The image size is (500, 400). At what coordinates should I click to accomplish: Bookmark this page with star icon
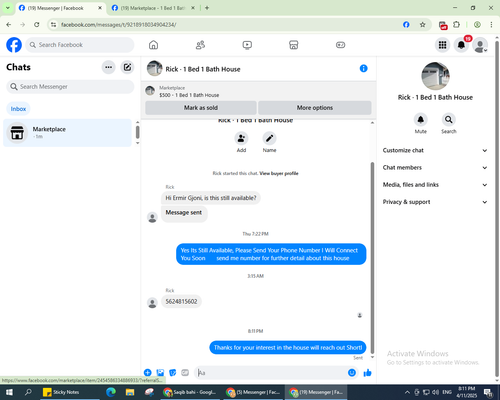422,25
